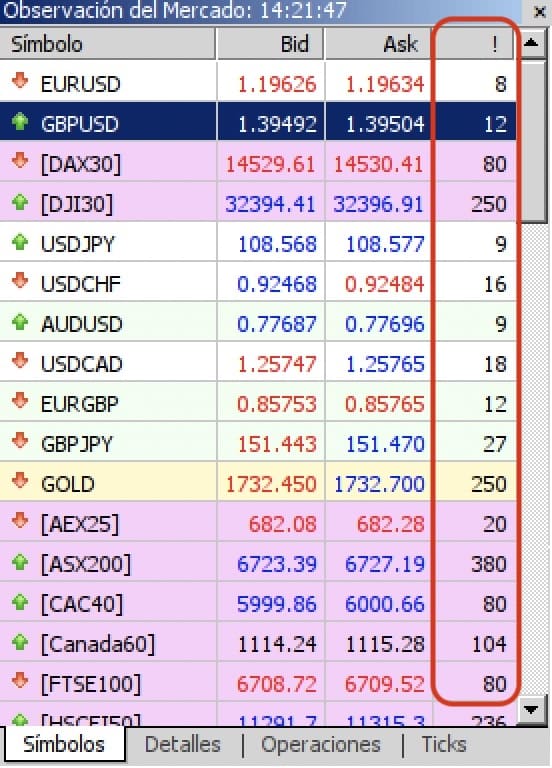Switch to the Ticks tab
The height and width of the screenshot is (768, 552).
click(x=444, y=744)
